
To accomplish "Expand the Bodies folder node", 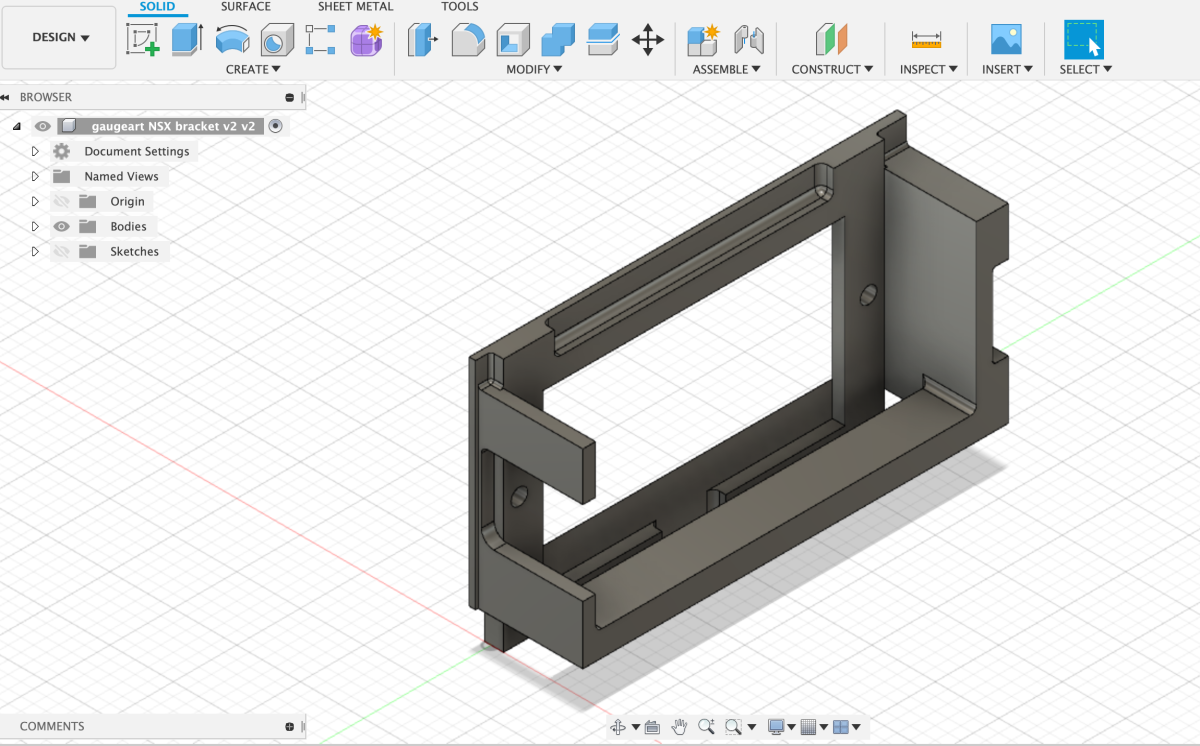I will click(35, 226).
